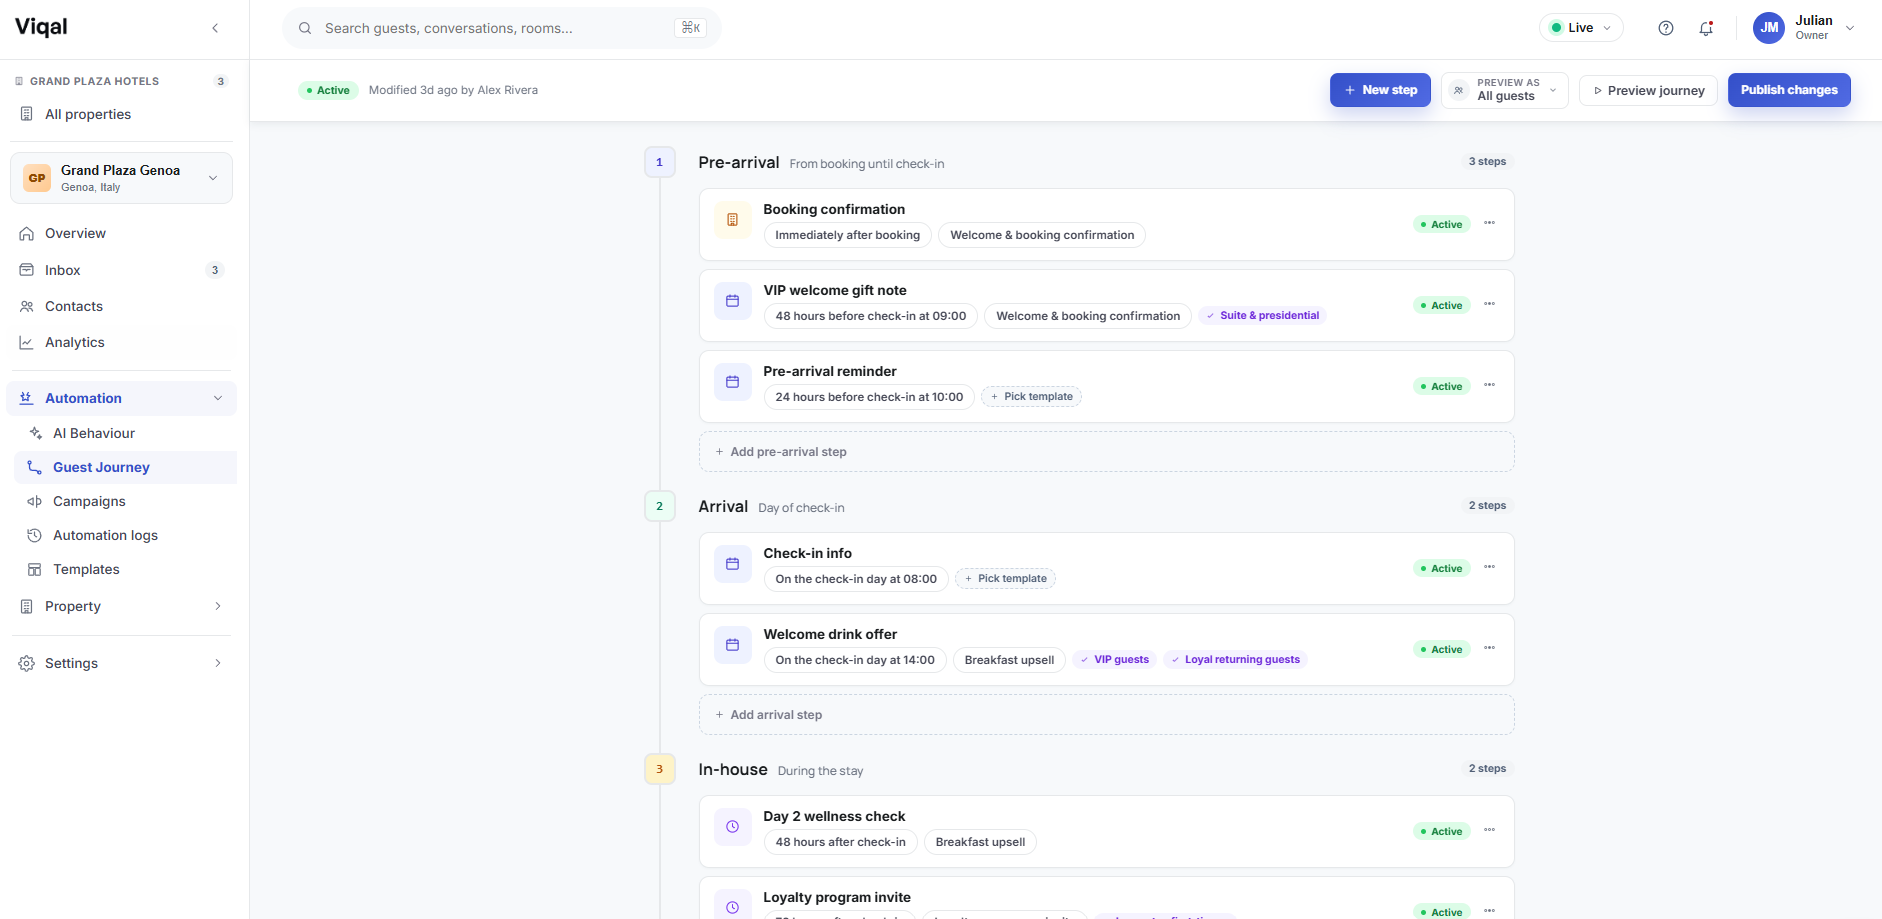Focus the search guests input field
The image size is (1882, 919).
[501, 28]
